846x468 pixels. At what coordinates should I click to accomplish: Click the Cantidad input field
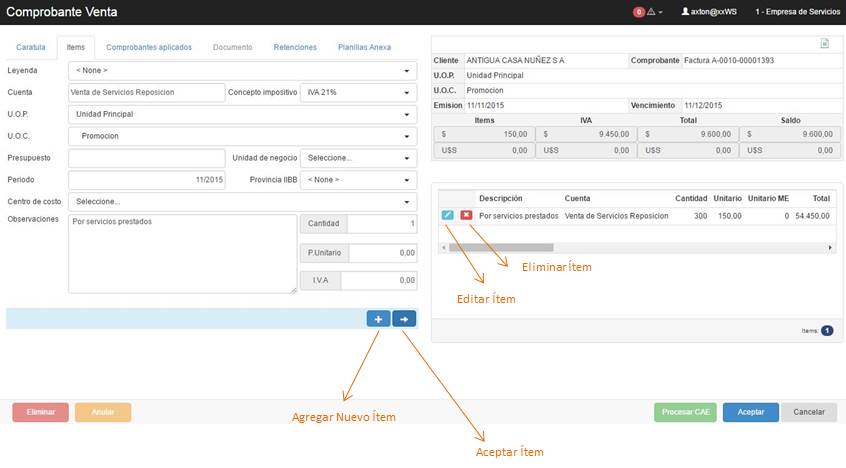pos(381,224)
